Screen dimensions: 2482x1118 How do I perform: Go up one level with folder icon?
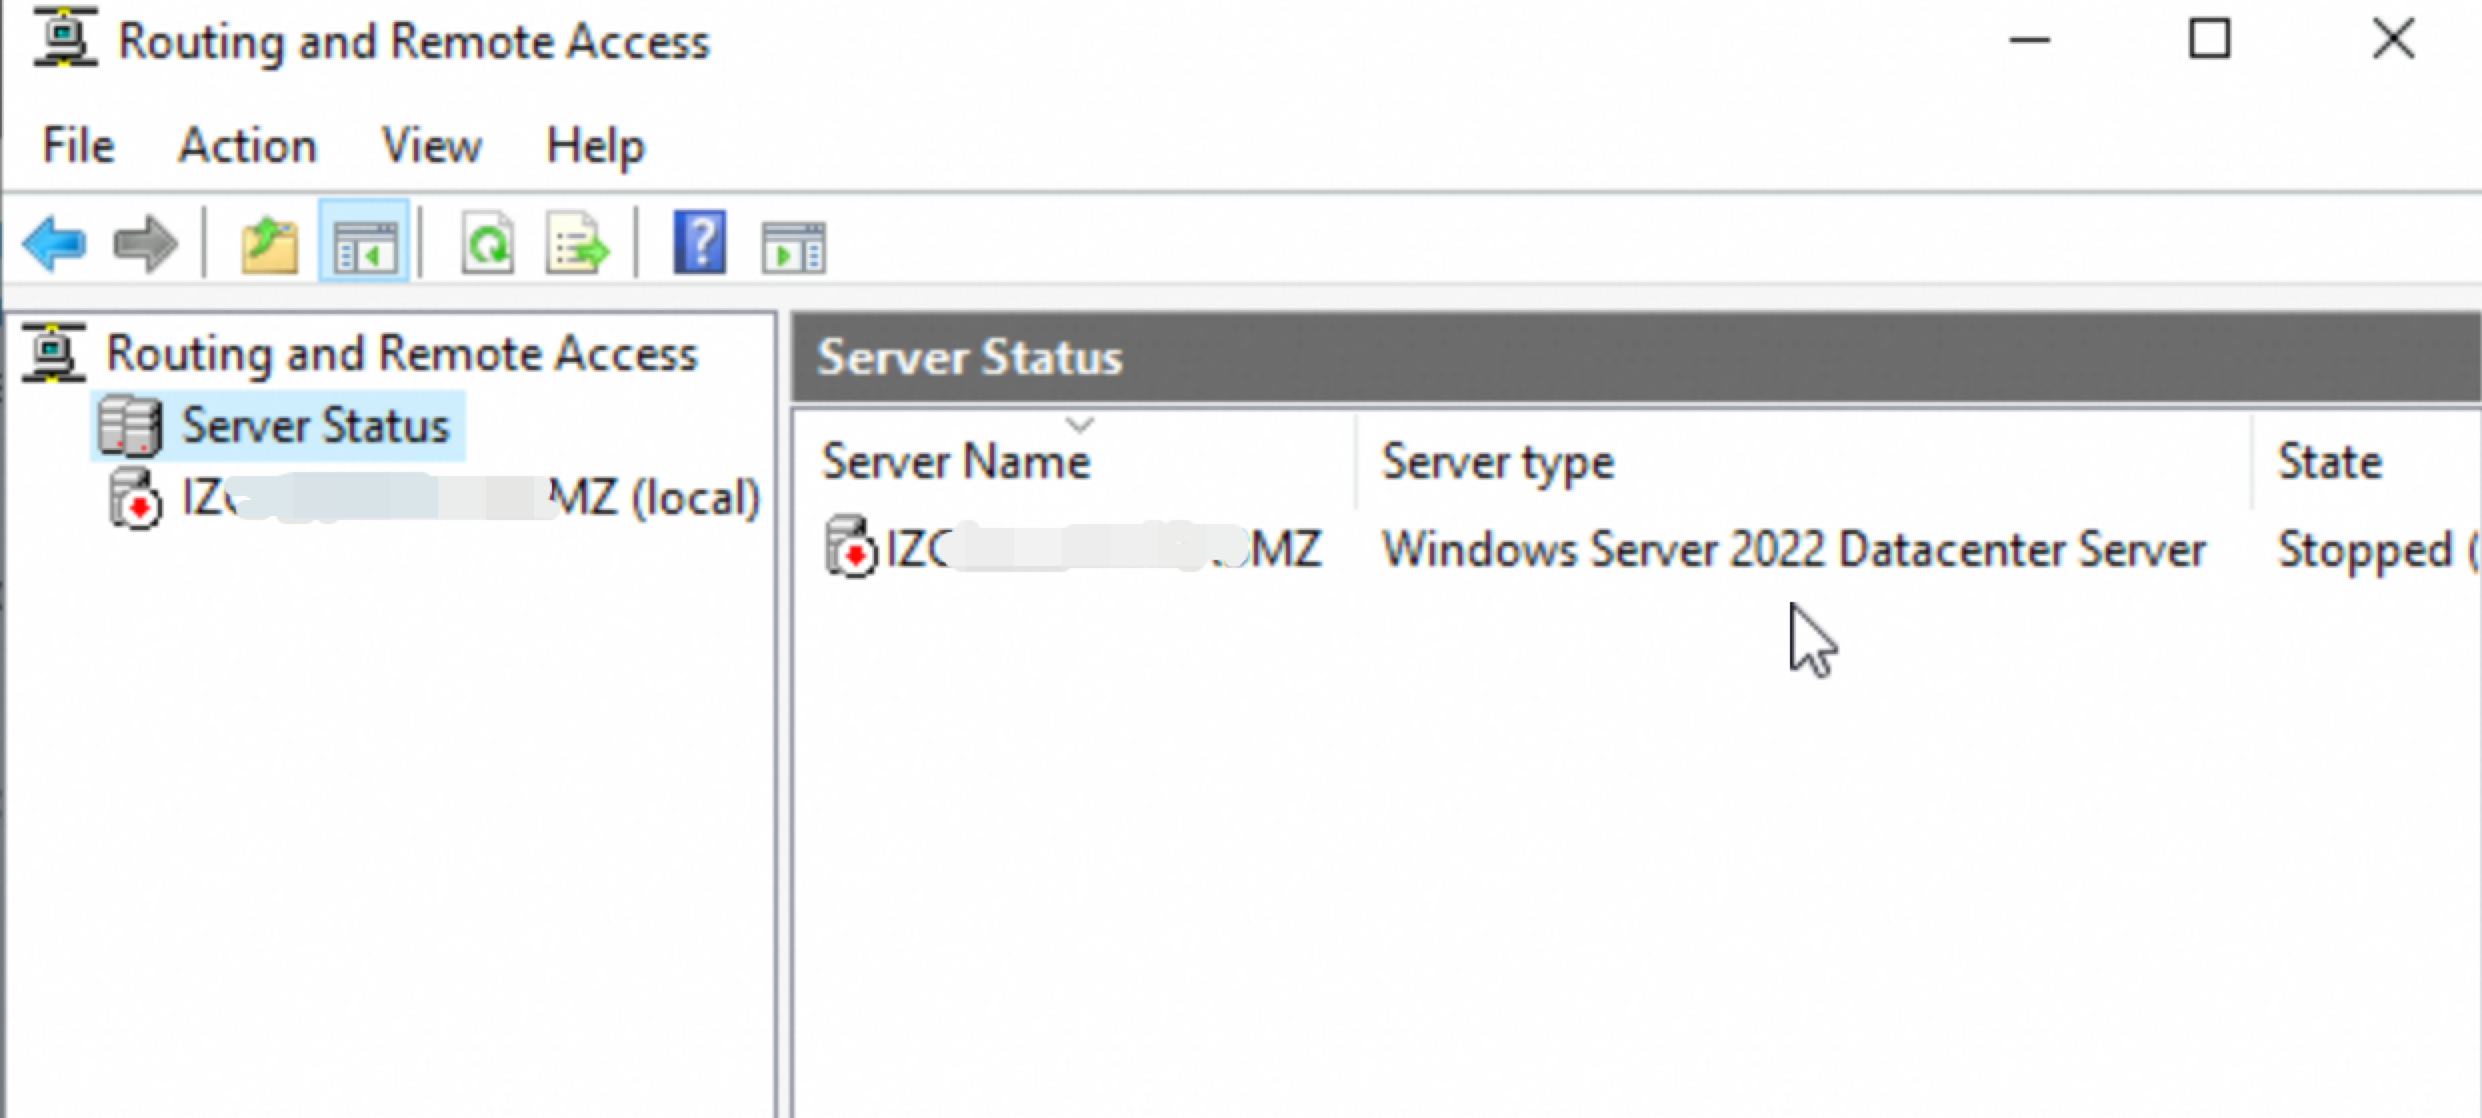[270, 246]
